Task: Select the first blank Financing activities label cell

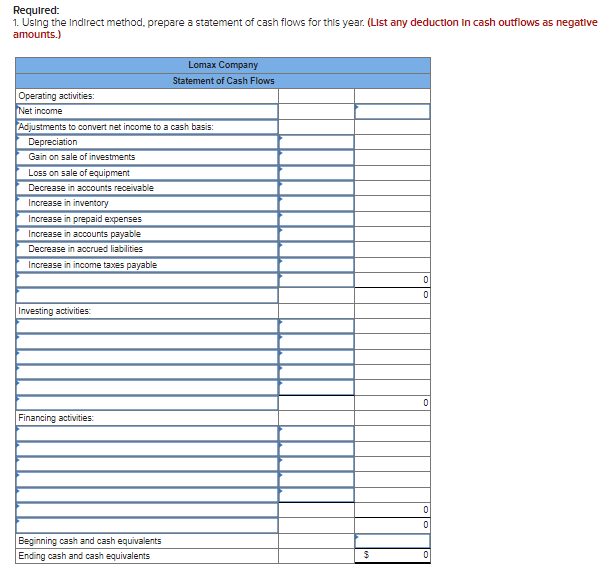Action: click(147, 433)
